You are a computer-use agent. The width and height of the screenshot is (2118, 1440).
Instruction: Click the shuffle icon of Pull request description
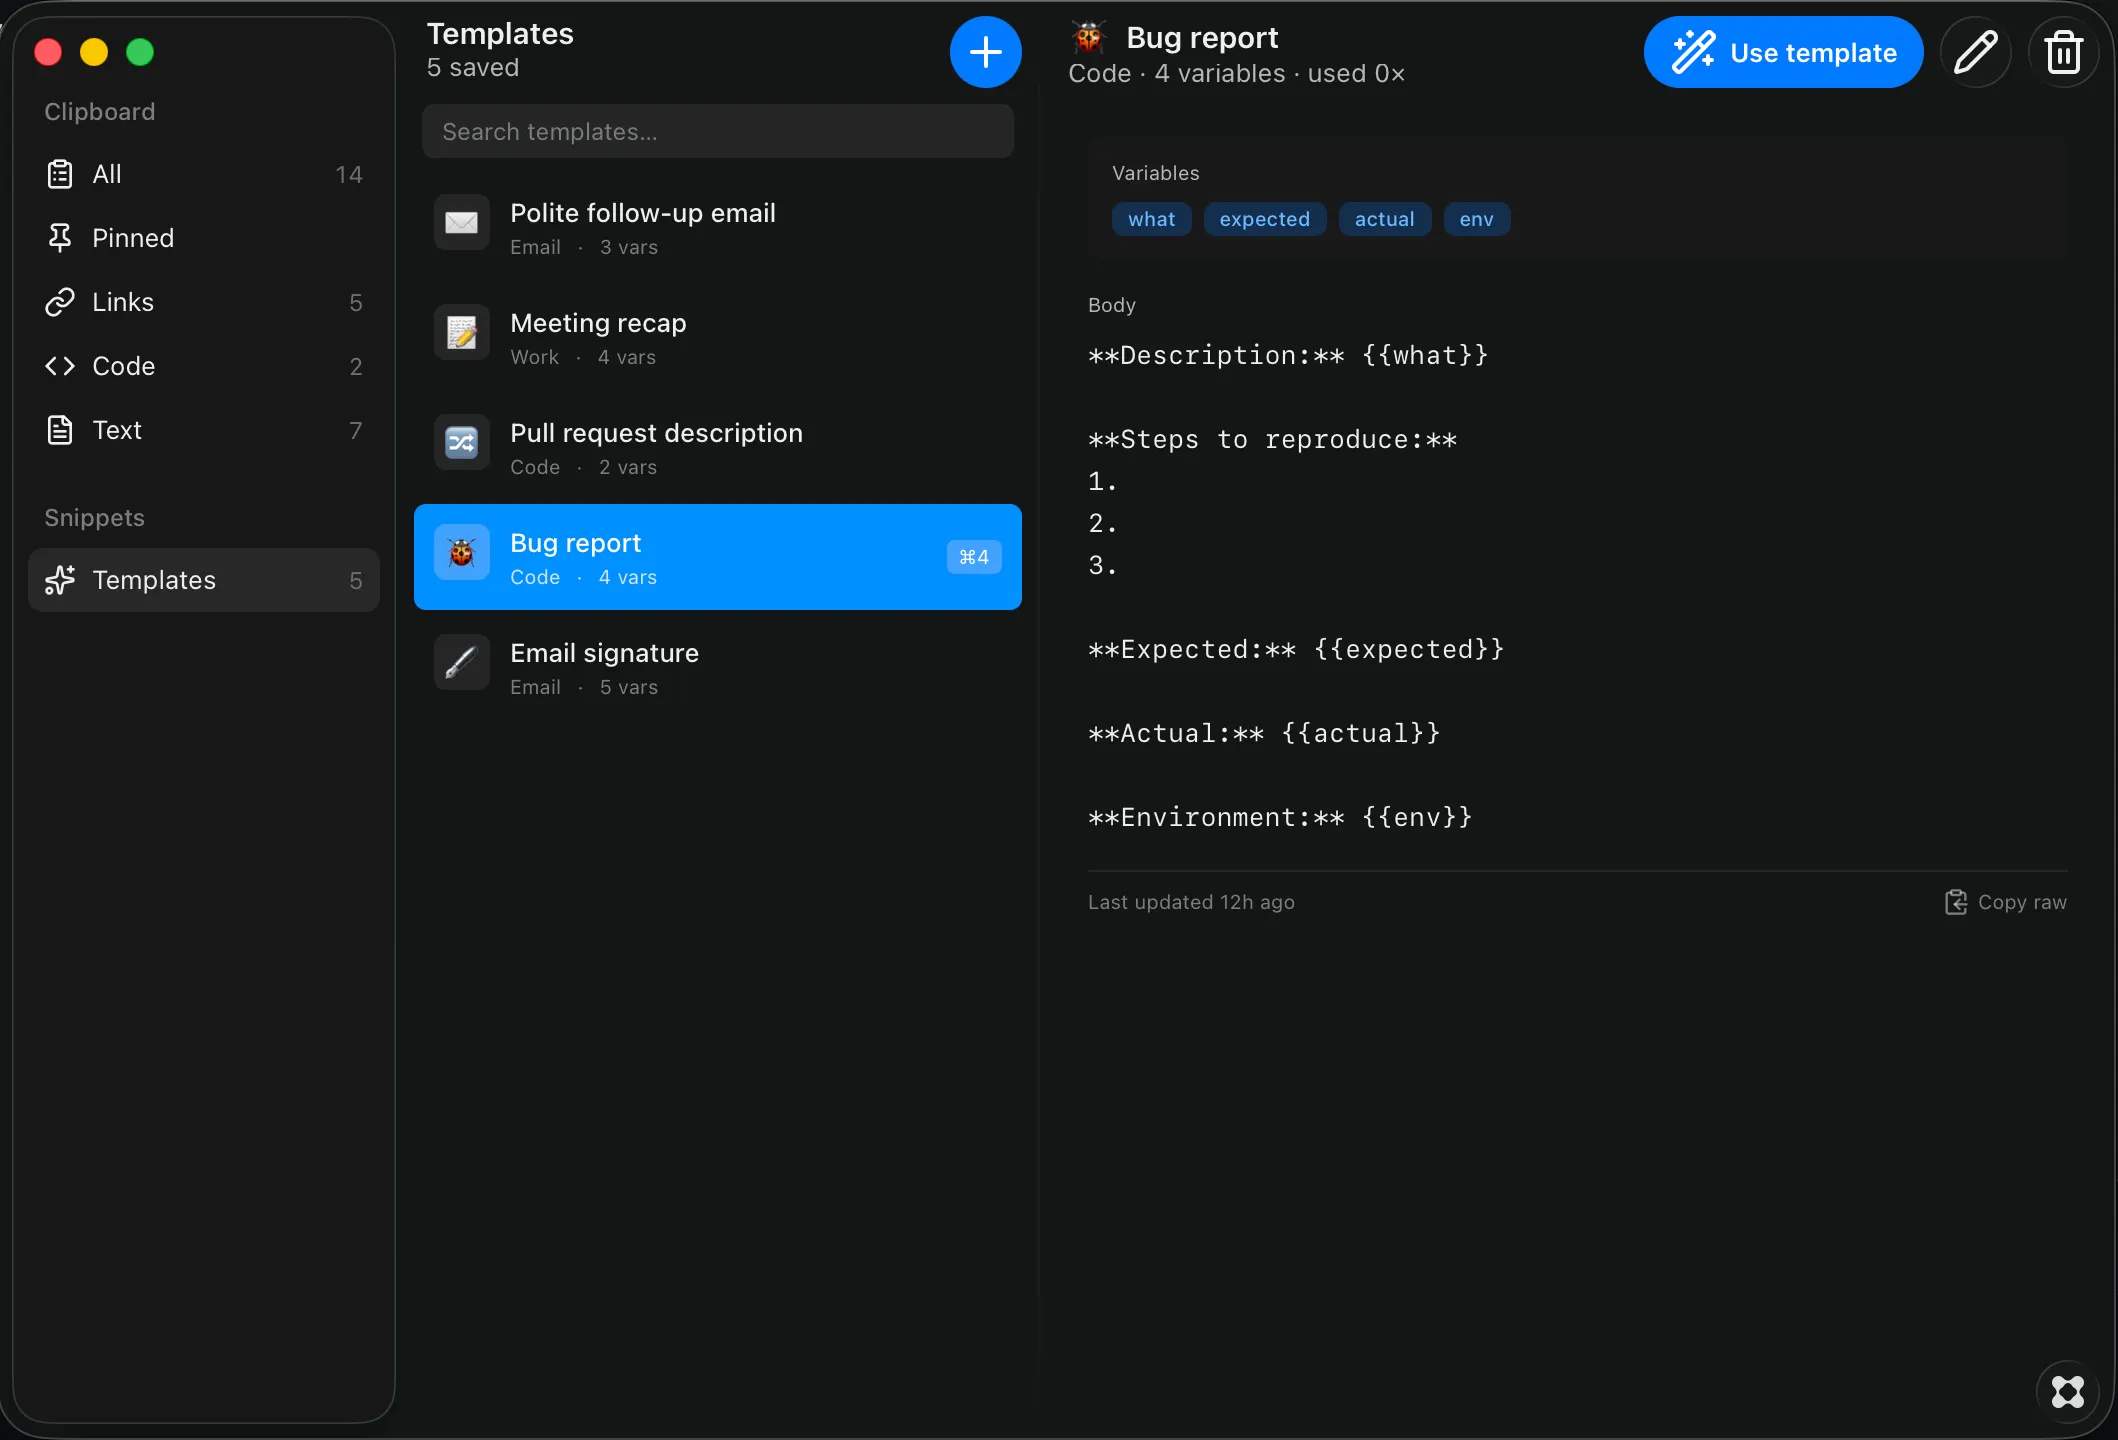[462, 442]
